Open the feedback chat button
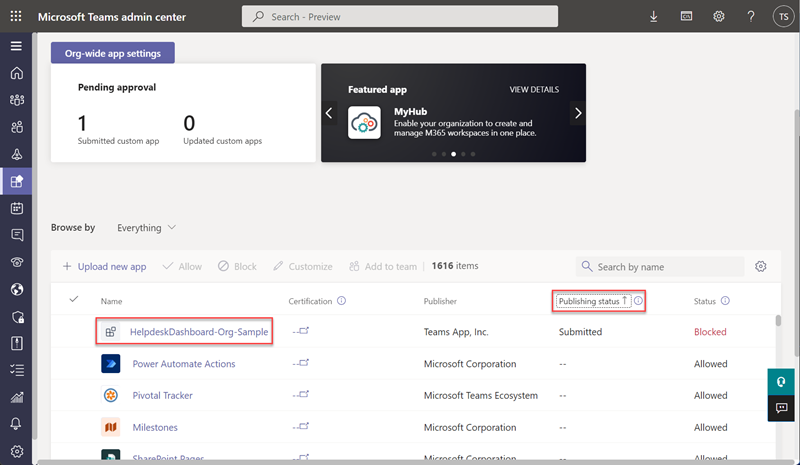Viewport: 800px width, 465px height. click(781, 408)
